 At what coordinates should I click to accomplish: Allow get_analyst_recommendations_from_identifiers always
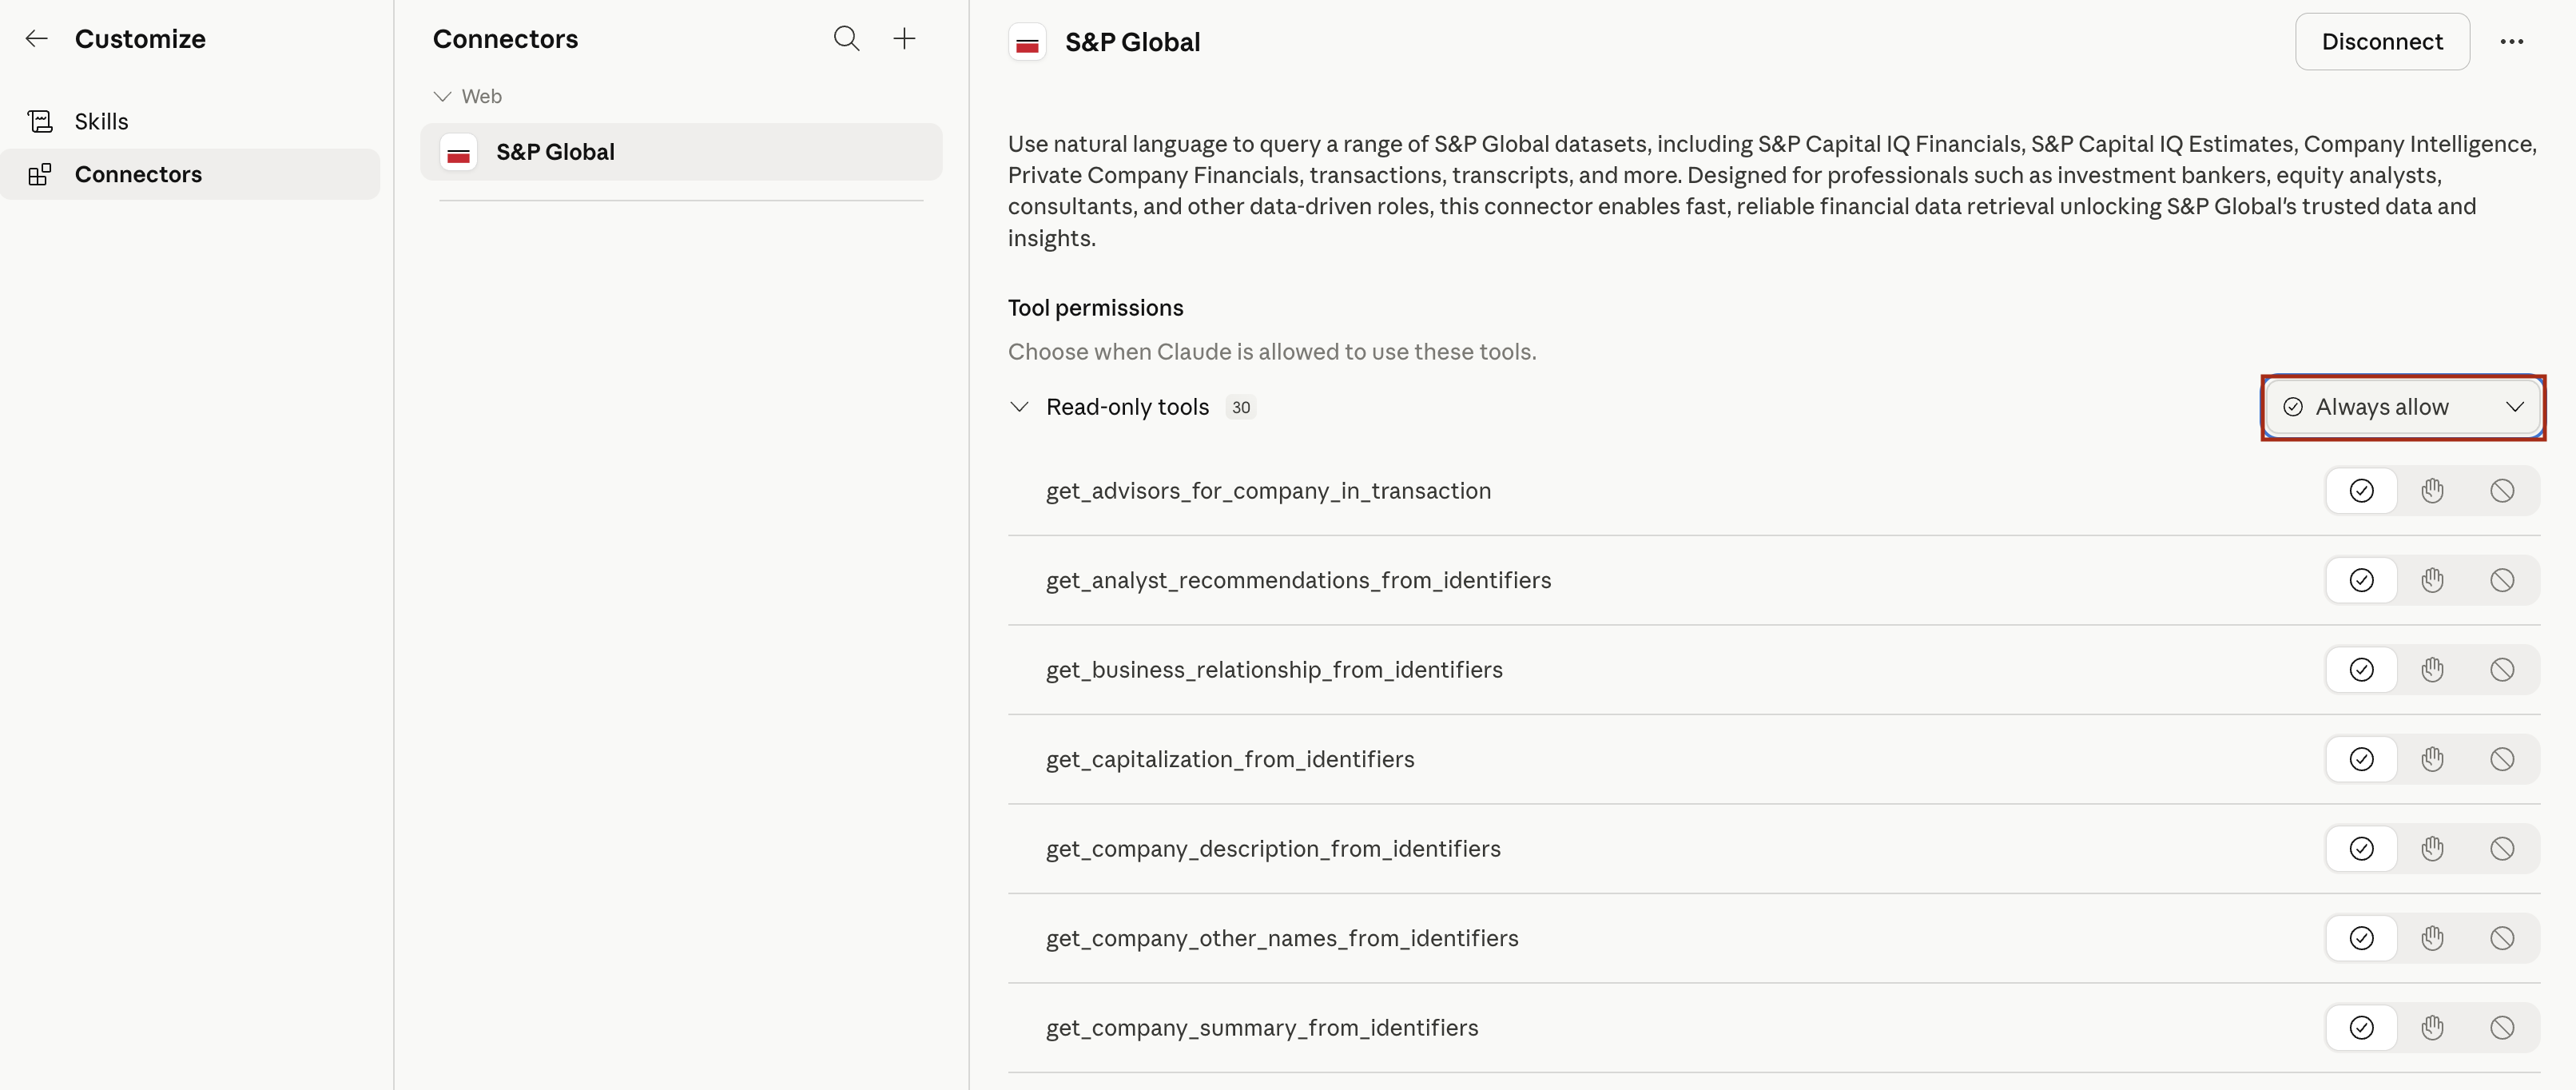pos(2361,580)
